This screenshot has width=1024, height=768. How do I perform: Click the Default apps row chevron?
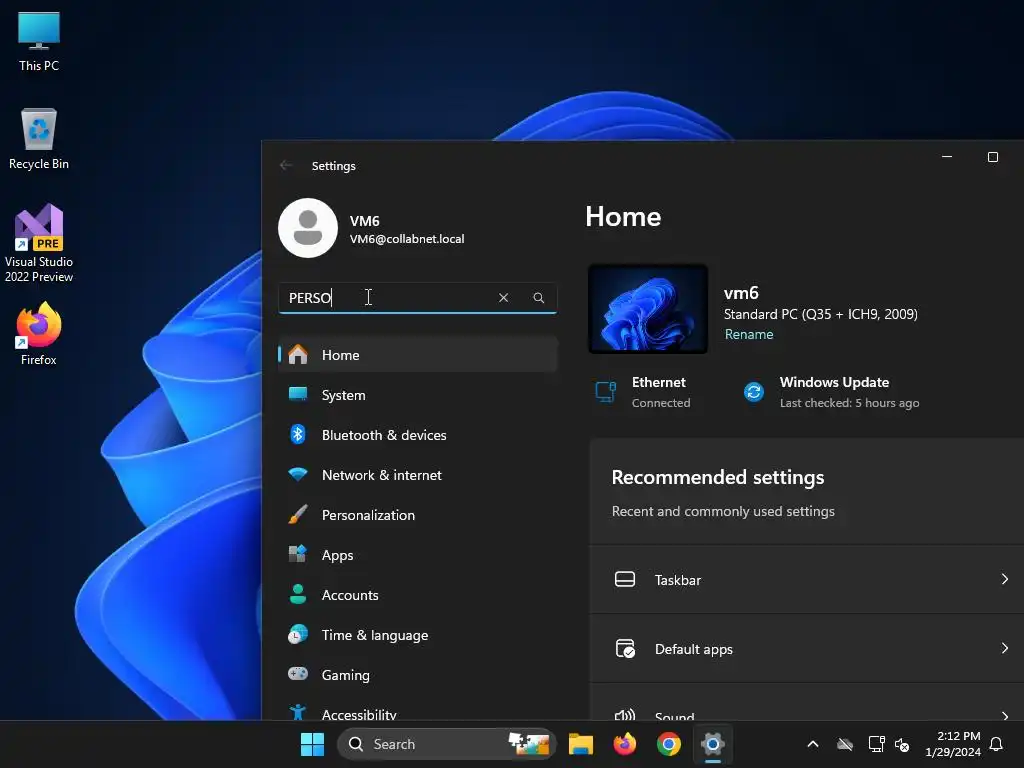point(1004,648)
